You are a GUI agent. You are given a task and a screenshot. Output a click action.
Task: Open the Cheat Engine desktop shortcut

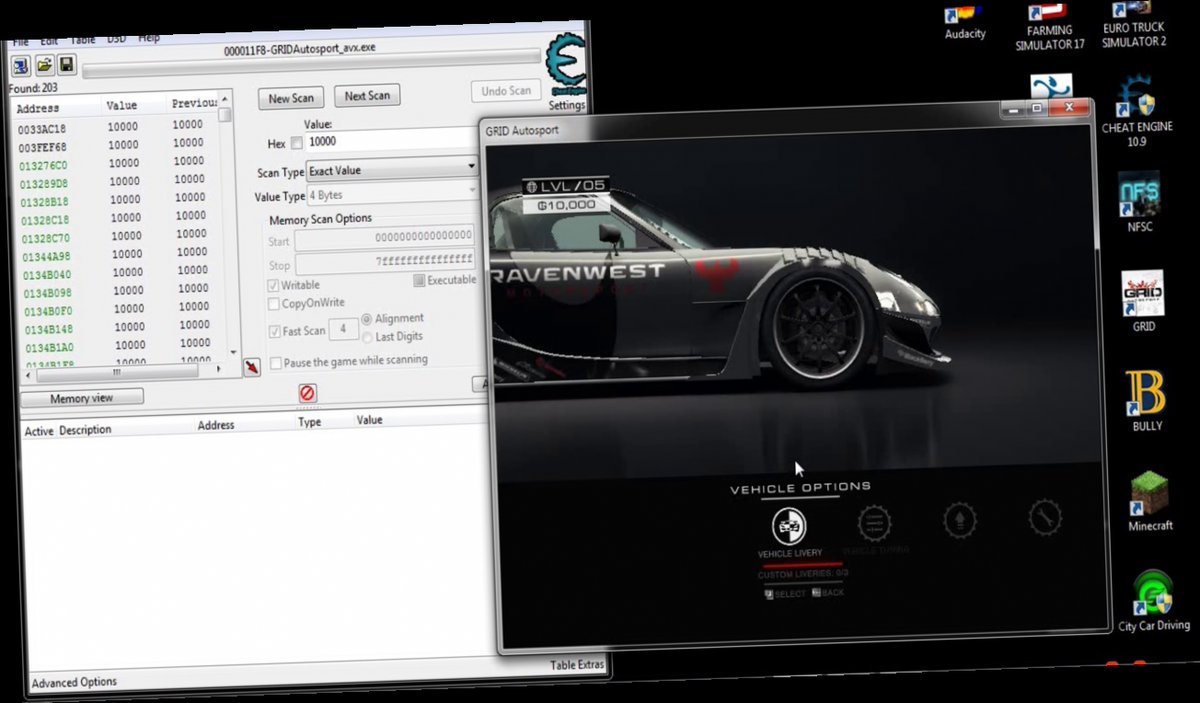[x=1137, y=112]
